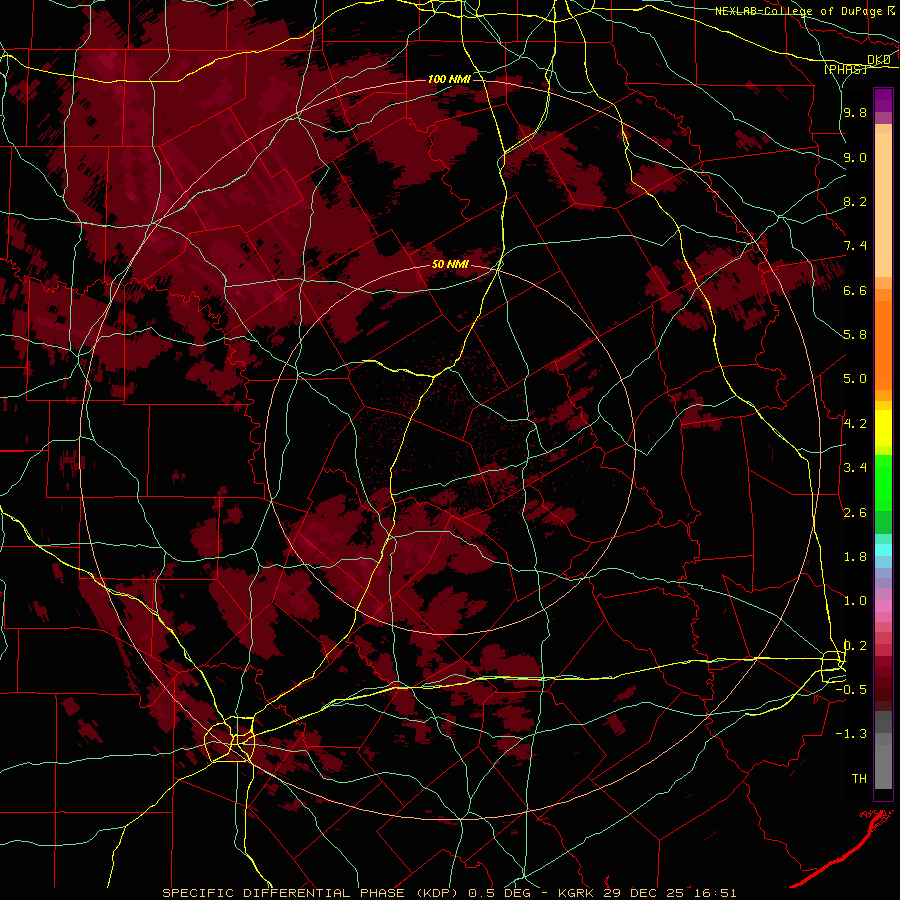Click the 2.6 value on the scale
The height and width of the screenshot is (900, 900).
click(x=855, y=513)
